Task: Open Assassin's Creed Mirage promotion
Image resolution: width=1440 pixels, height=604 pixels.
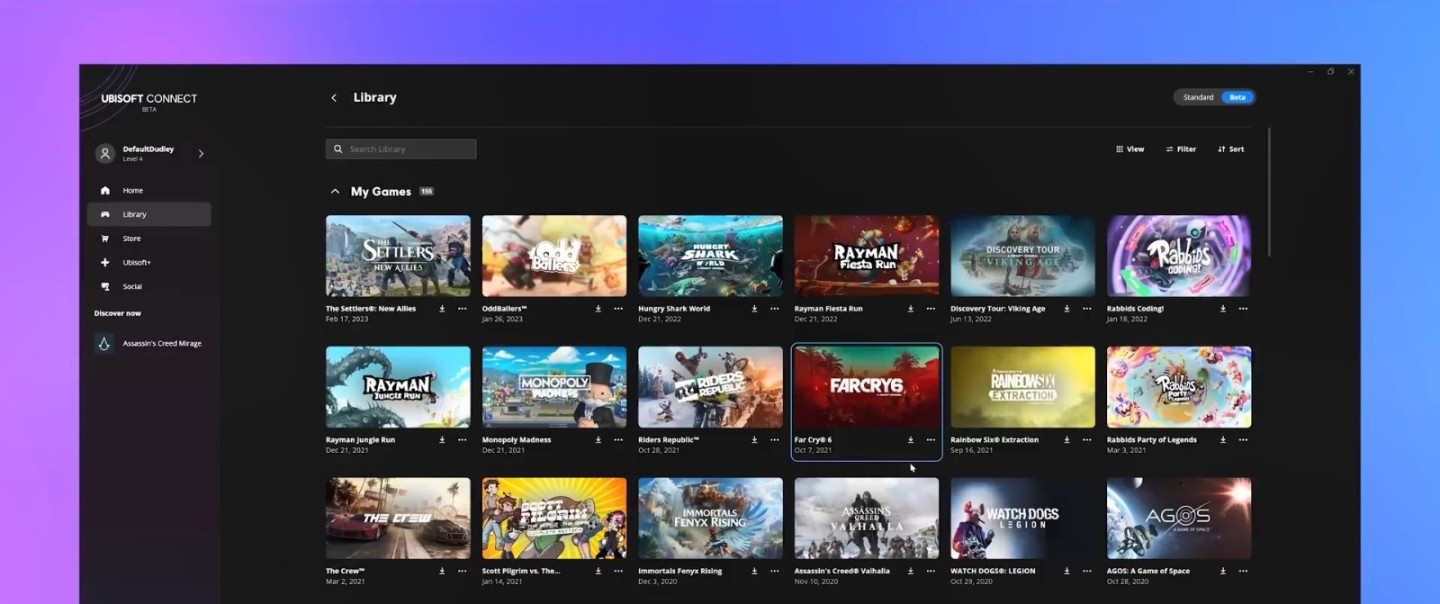Action: [x=149, y=343]
